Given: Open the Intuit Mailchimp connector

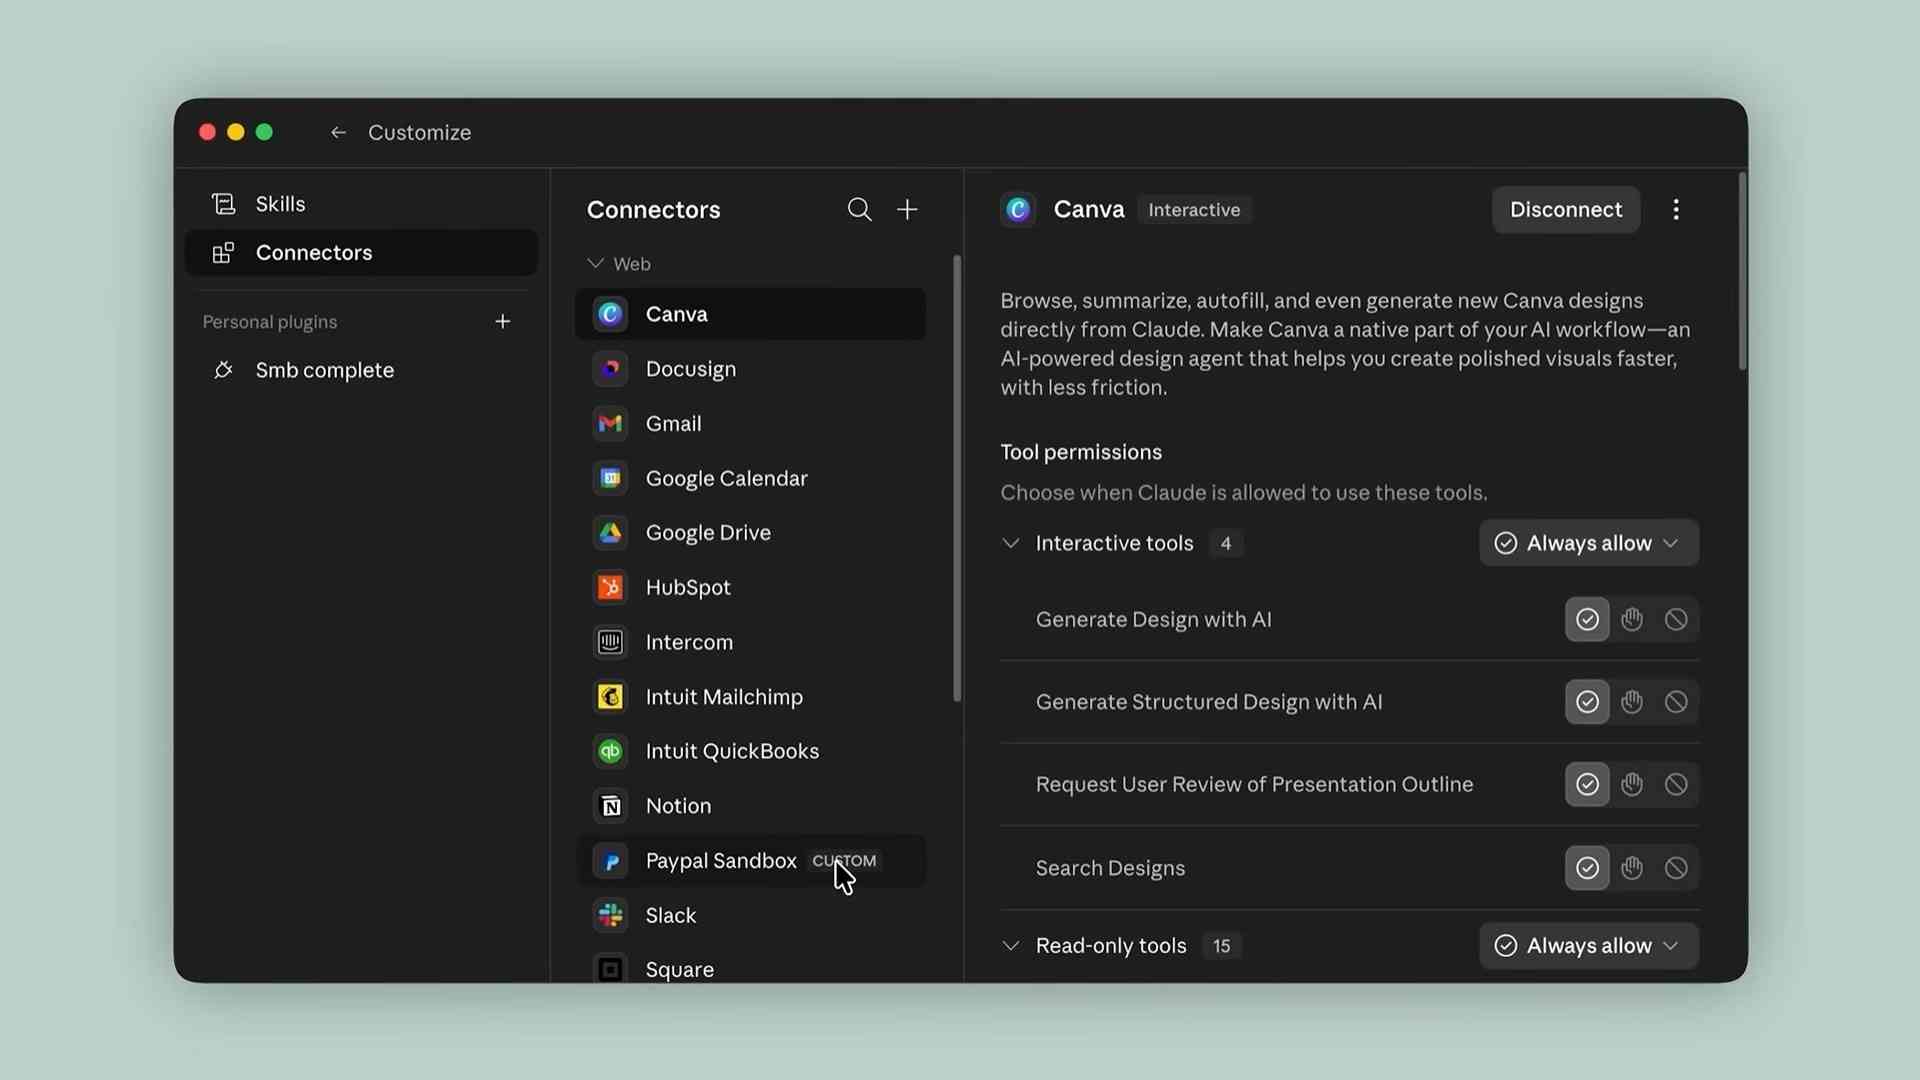Looking at the screenshot, I should (750, 697).
